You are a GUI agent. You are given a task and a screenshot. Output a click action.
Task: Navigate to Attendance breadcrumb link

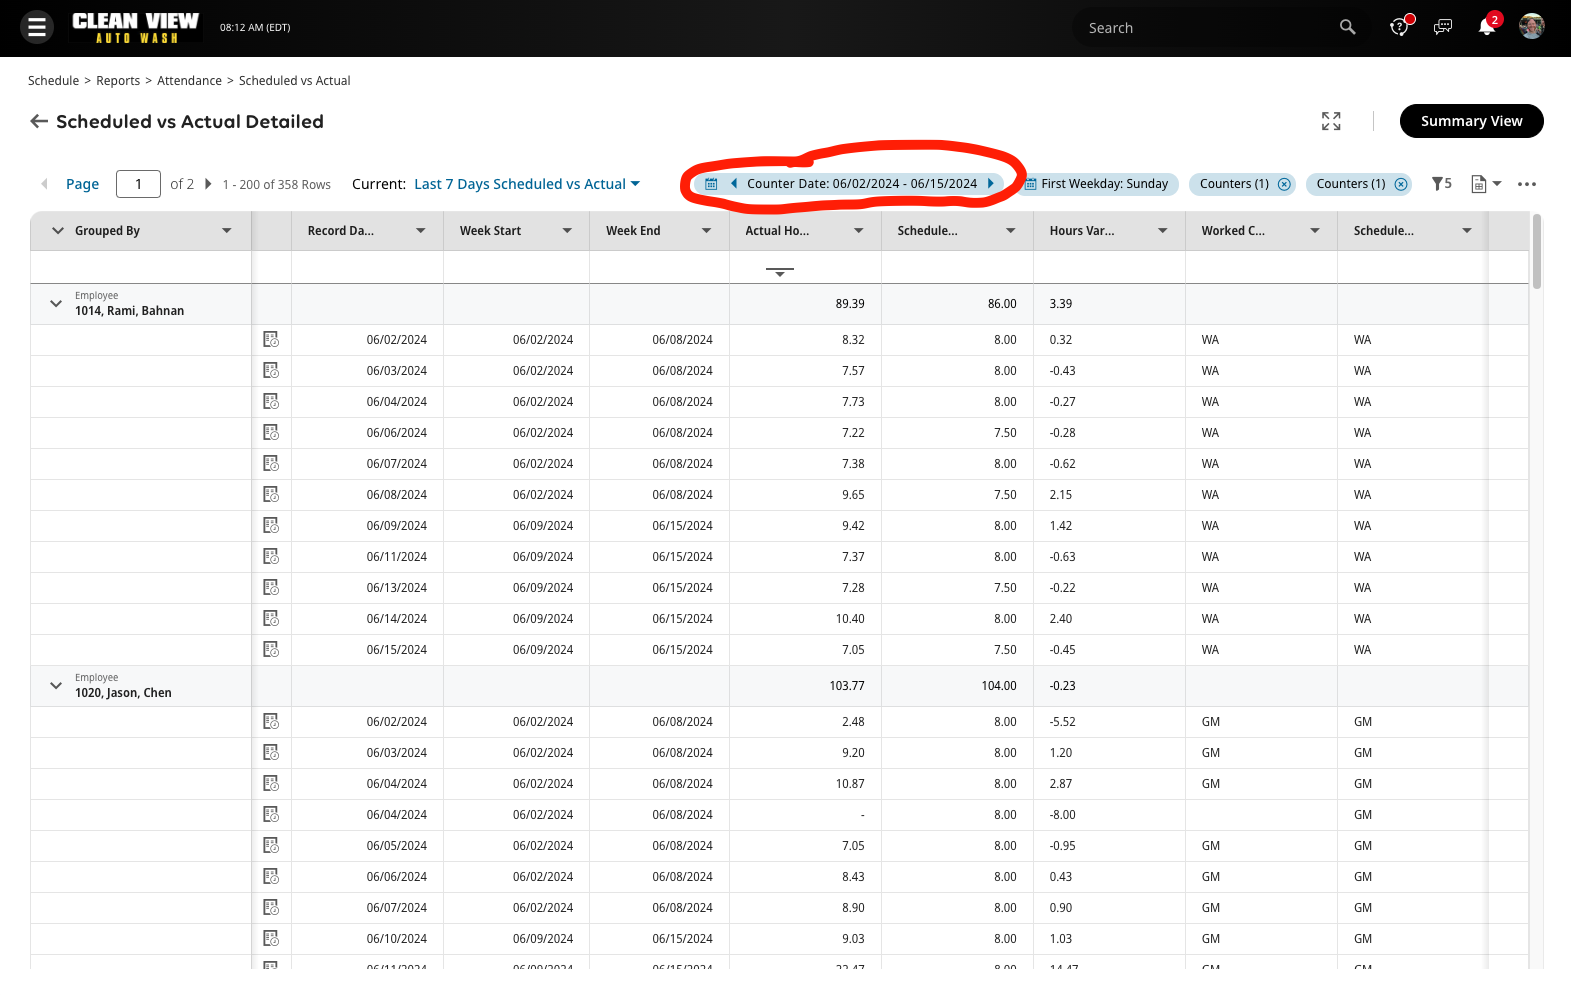(189, 81)
